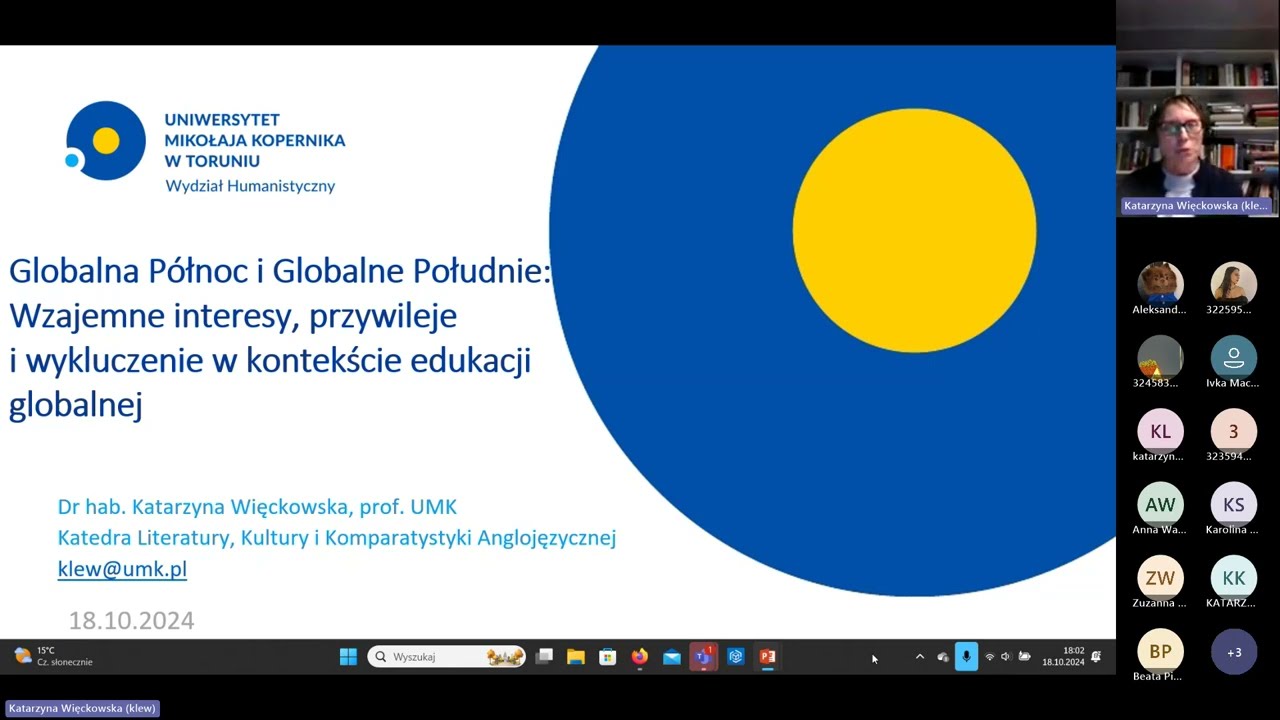The height and width of the screenshot is (720, 1280).
Task: Open the clock showing 18:02 18.10.2024
Action: point(1063,657)
